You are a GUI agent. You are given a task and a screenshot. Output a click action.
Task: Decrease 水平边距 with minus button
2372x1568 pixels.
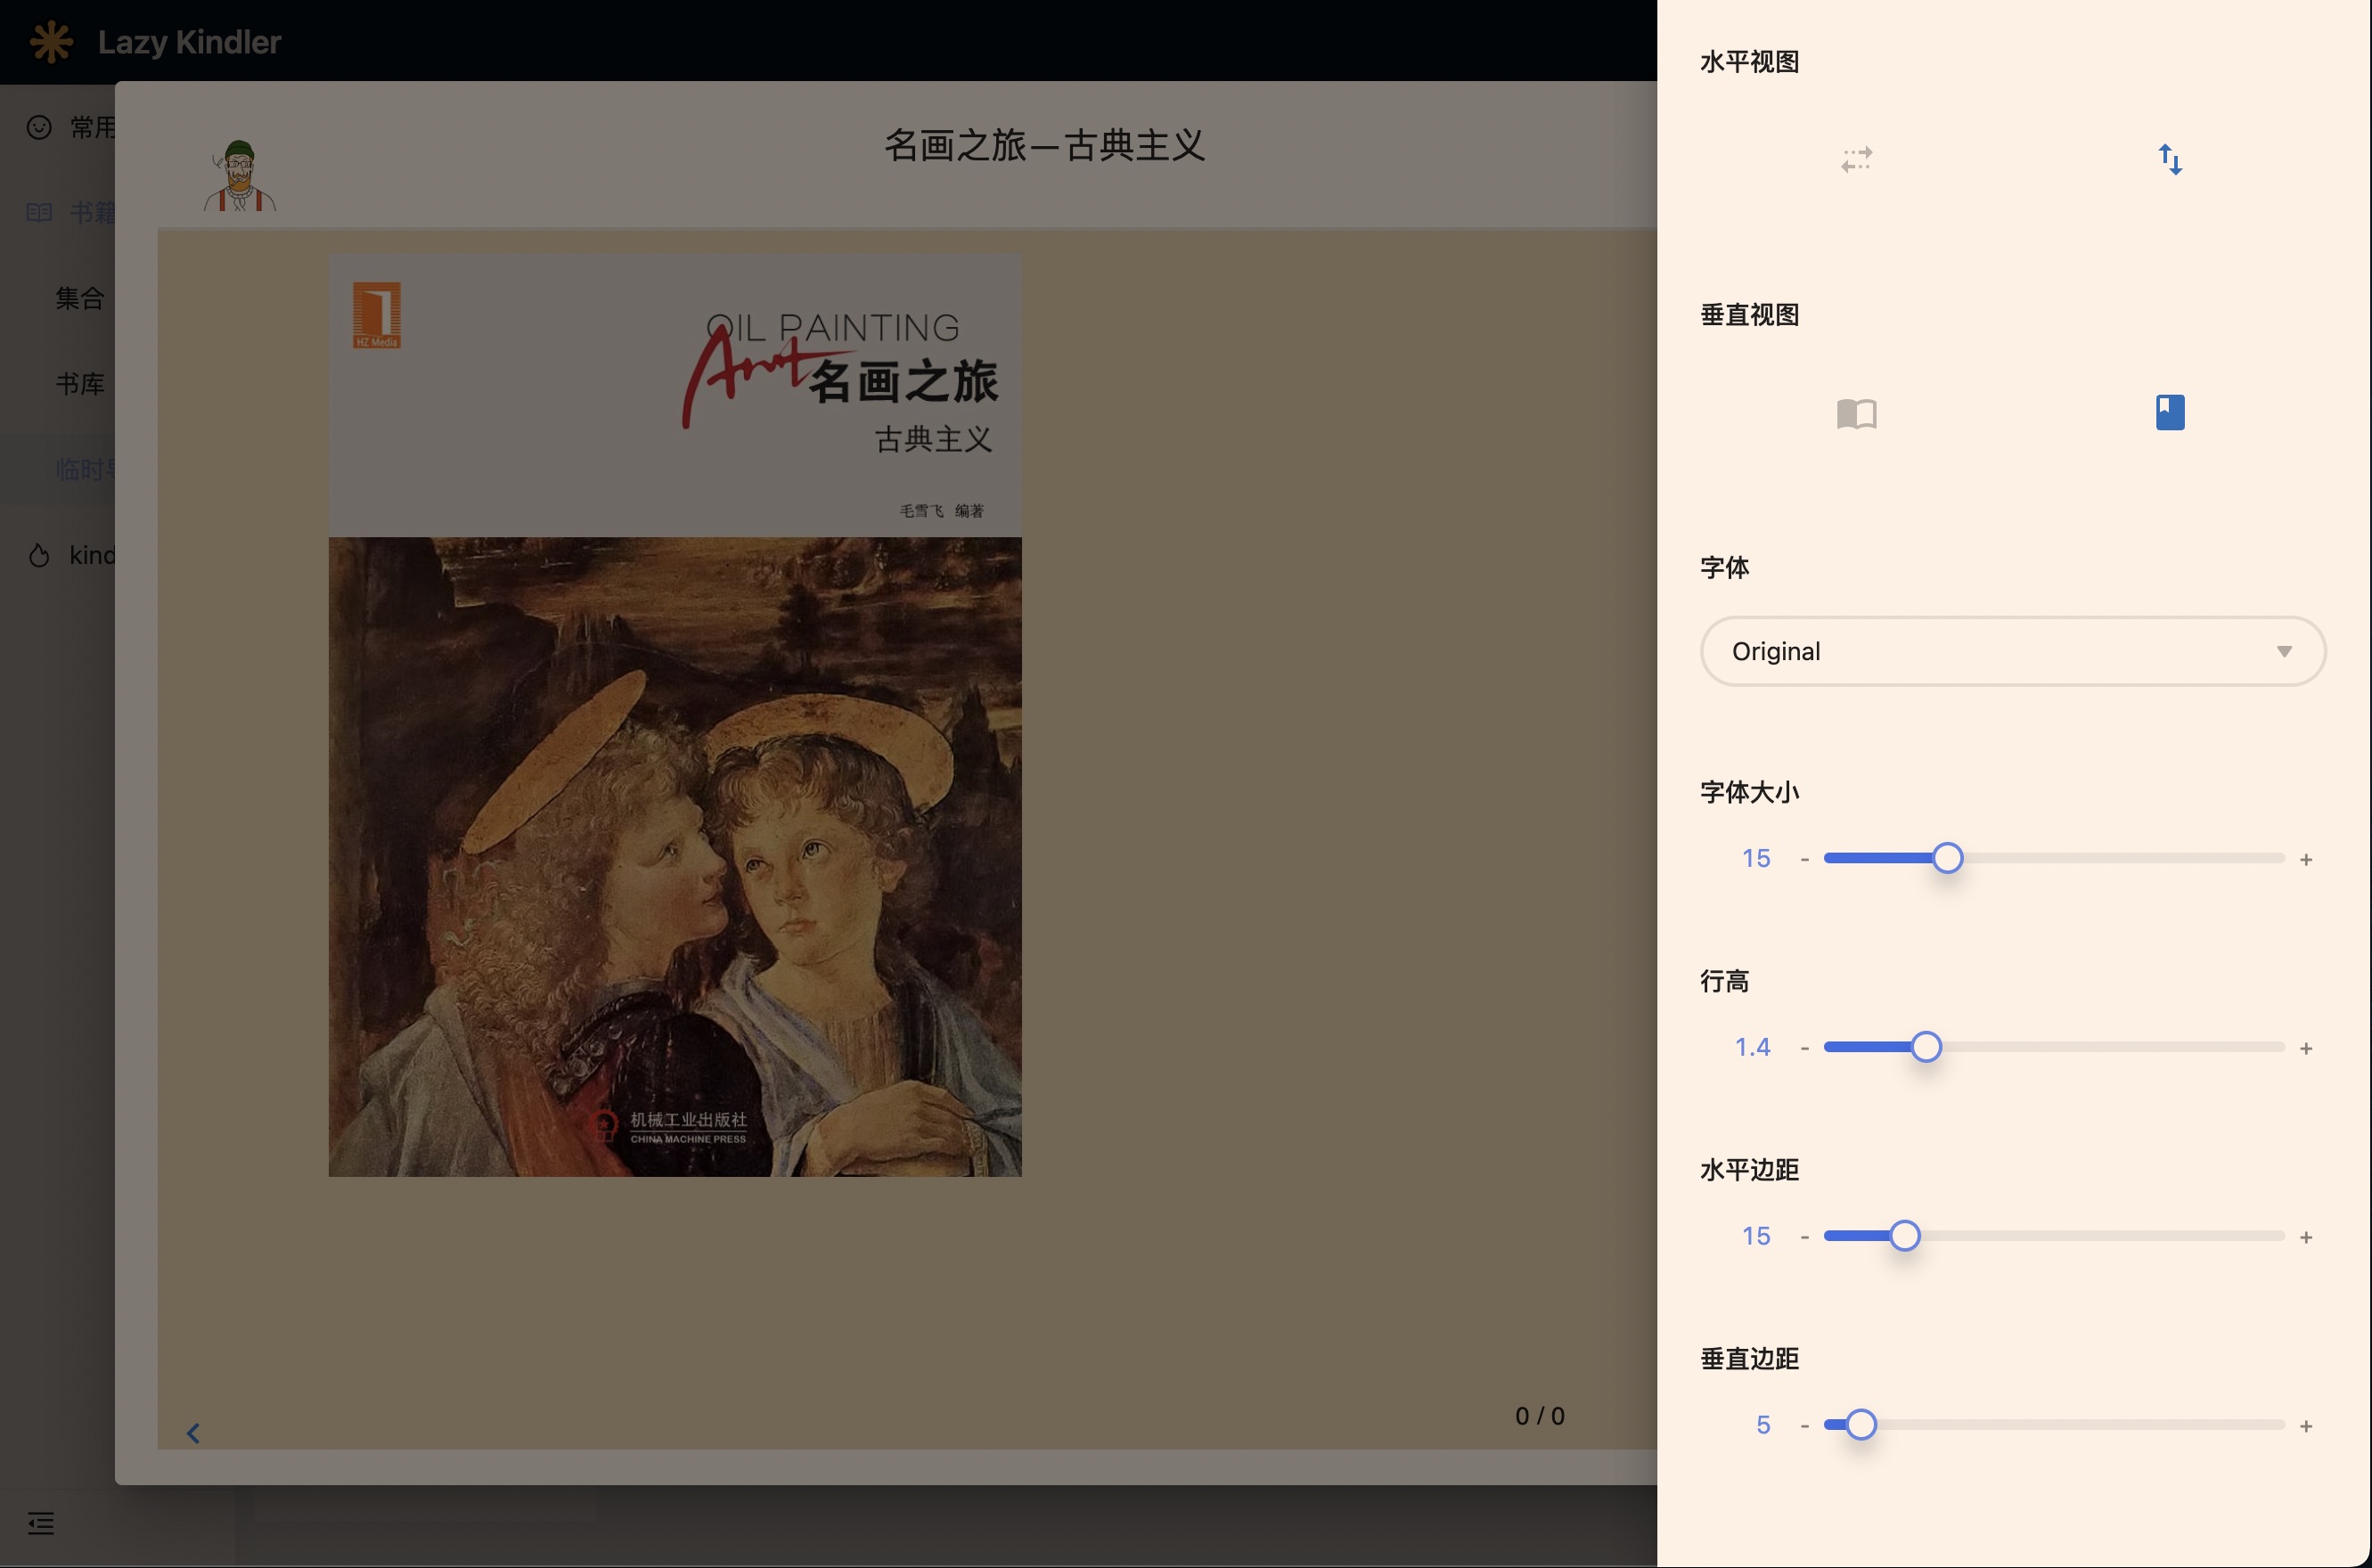[1804, 1237]
